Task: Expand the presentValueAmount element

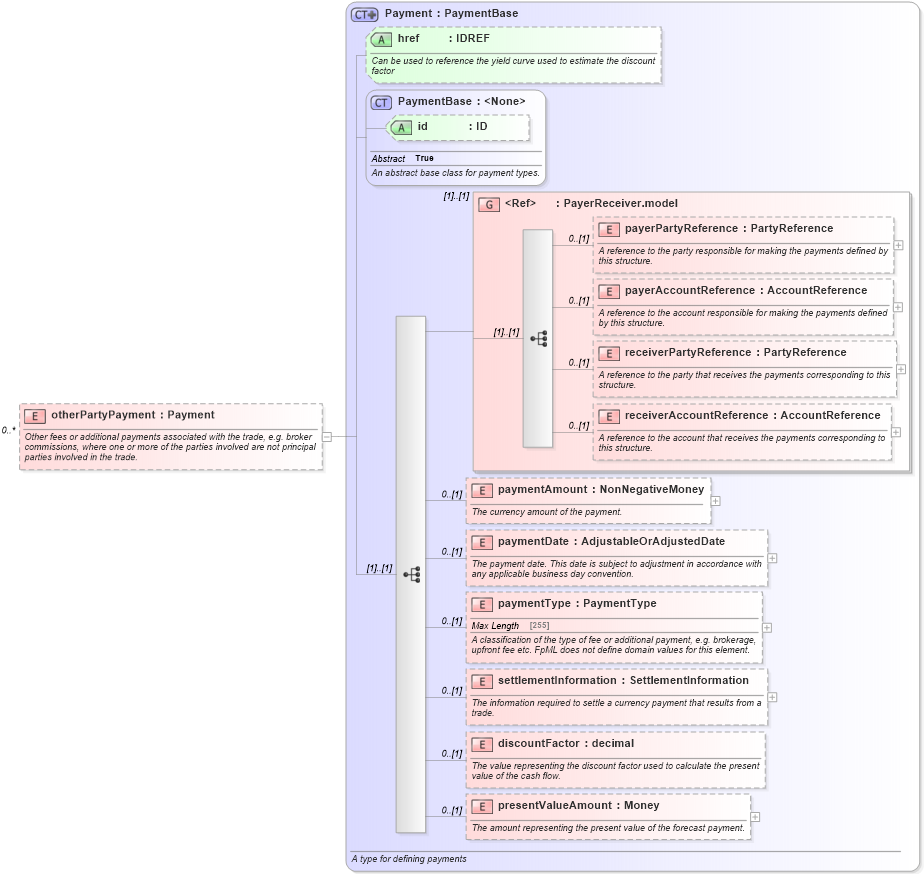Action: tap(755, 817)
